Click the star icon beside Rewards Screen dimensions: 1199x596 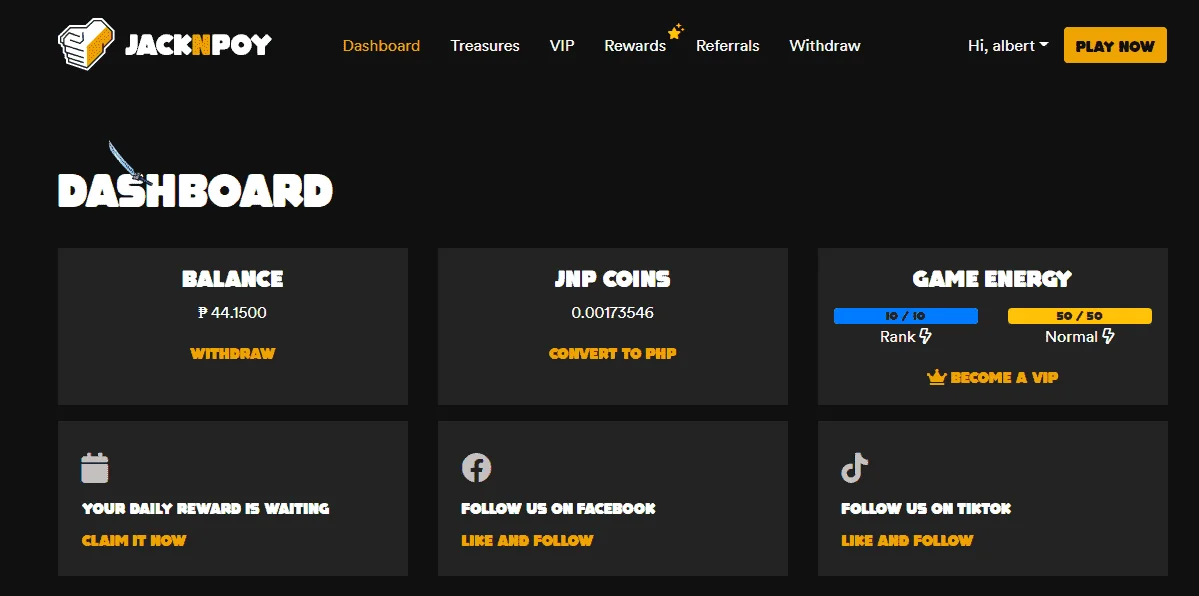coord(675,31)
